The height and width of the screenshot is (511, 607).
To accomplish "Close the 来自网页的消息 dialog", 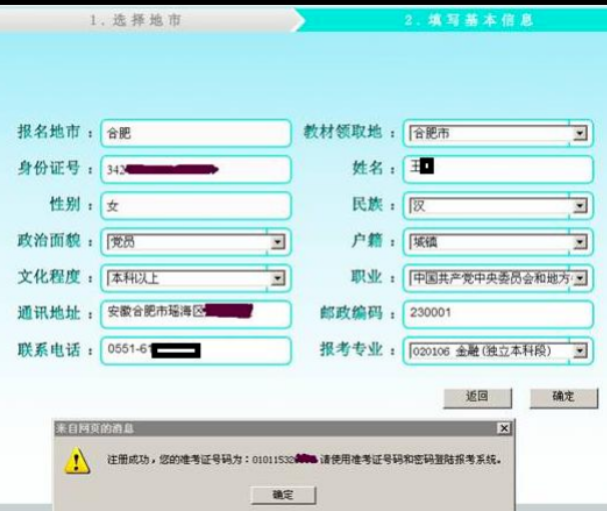I will (x=504, y=429).
